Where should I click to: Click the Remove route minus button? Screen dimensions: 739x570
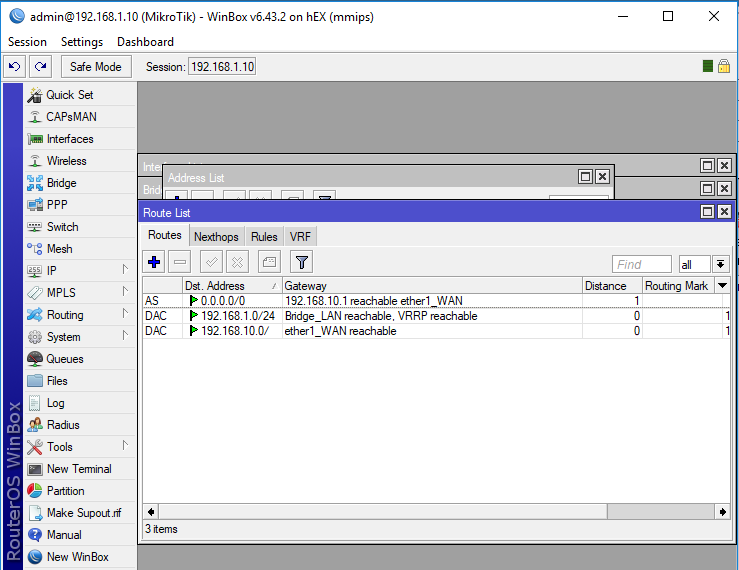point(180,262)
